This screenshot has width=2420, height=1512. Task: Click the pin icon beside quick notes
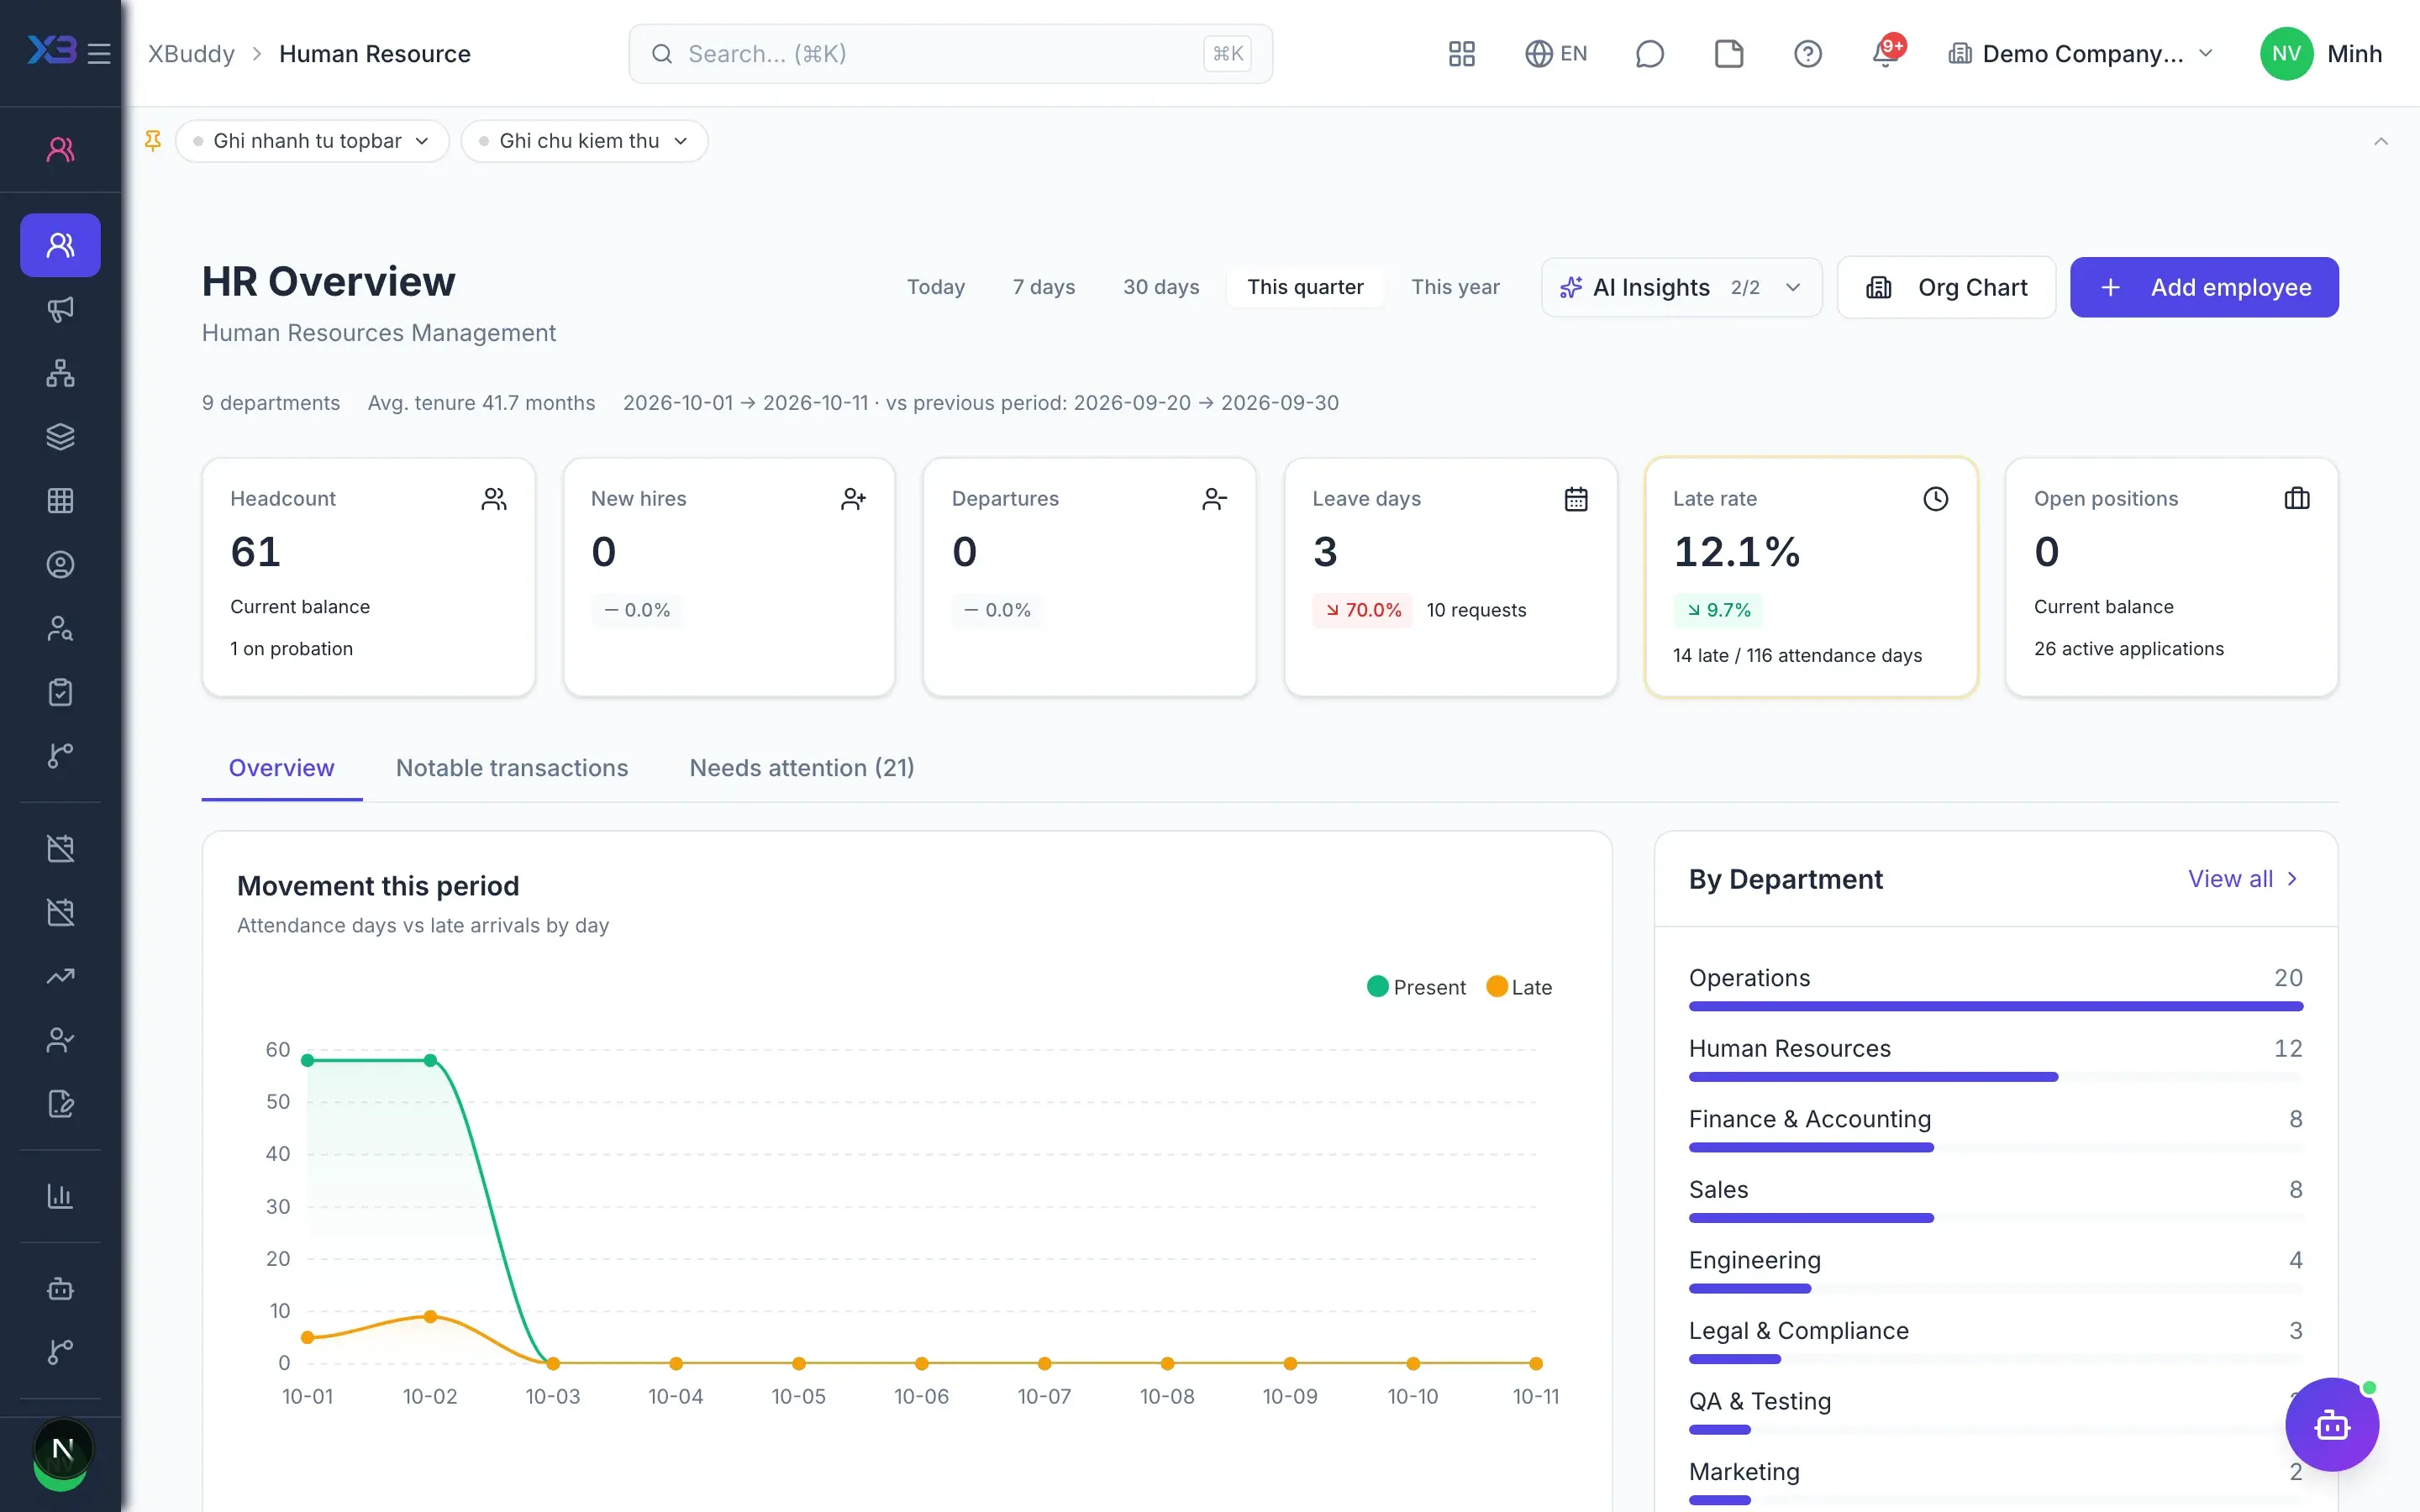[x=153, y=141]
